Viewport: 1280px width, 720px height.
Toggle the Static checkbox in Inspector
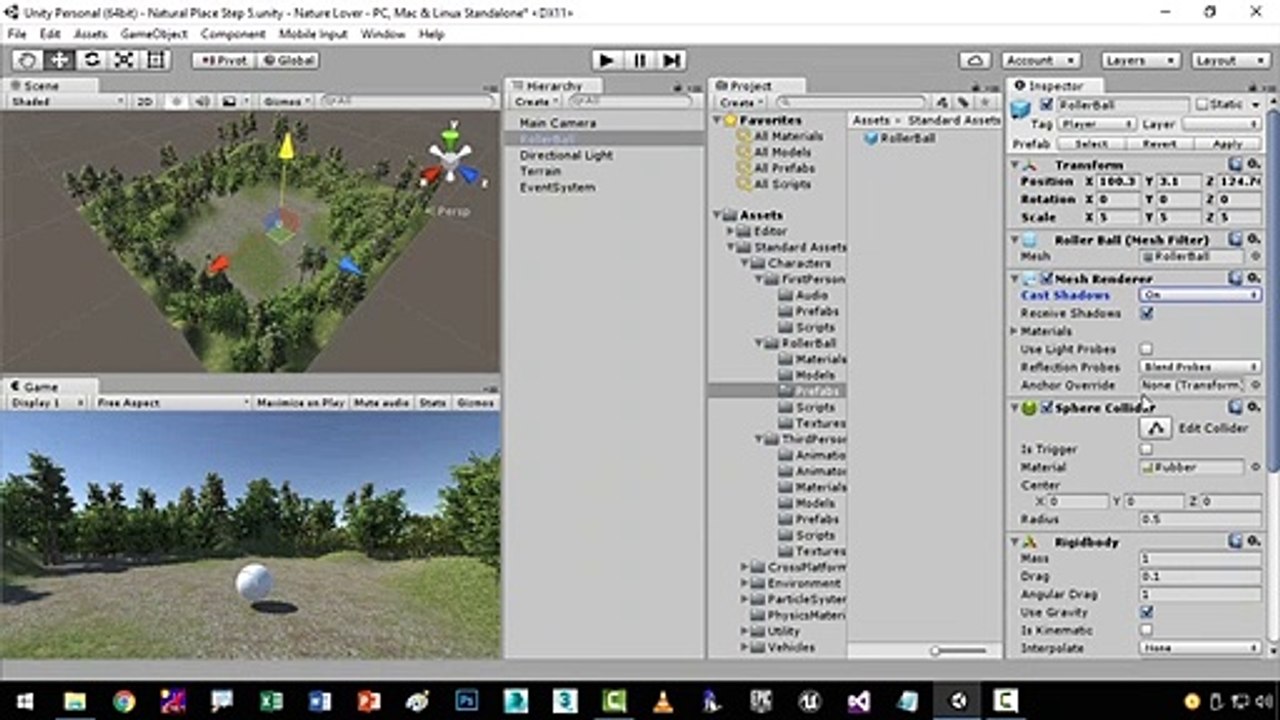pyautogui.click(x=1202, y=105)
